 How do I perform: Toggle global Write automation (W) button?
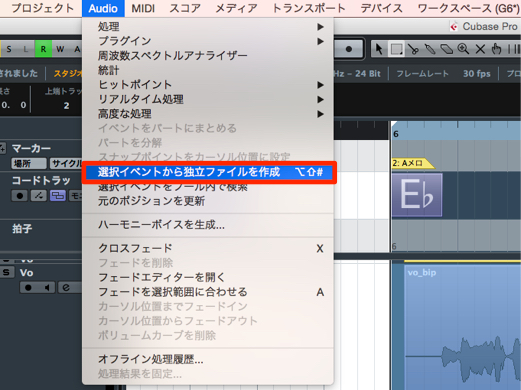60,49
